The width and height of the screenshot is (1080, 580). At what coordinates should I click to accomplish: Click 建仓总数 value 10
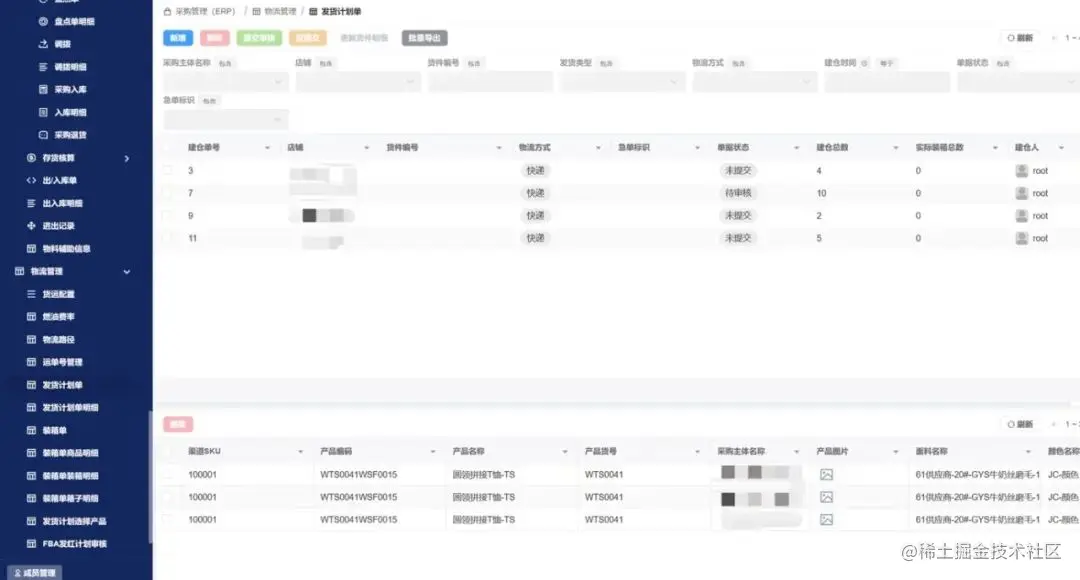click(x=821, y=194)
